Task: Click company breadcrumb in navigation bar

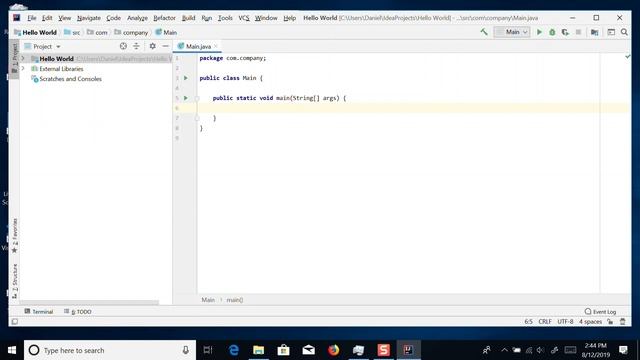Action: pyautogui.click(x=131, y=32)
